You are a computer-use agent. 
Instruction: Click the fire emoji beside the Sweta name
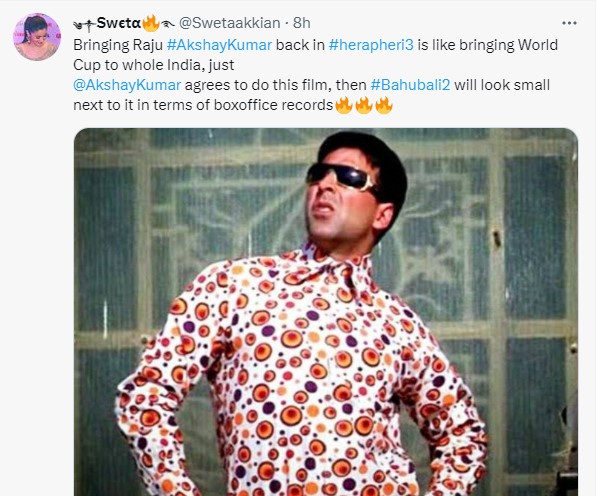150,21
